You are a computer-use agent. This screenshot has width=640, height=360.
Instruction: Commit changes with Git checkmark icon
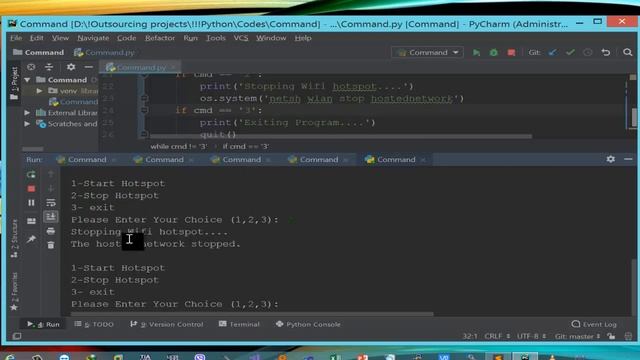pos(570,53)
